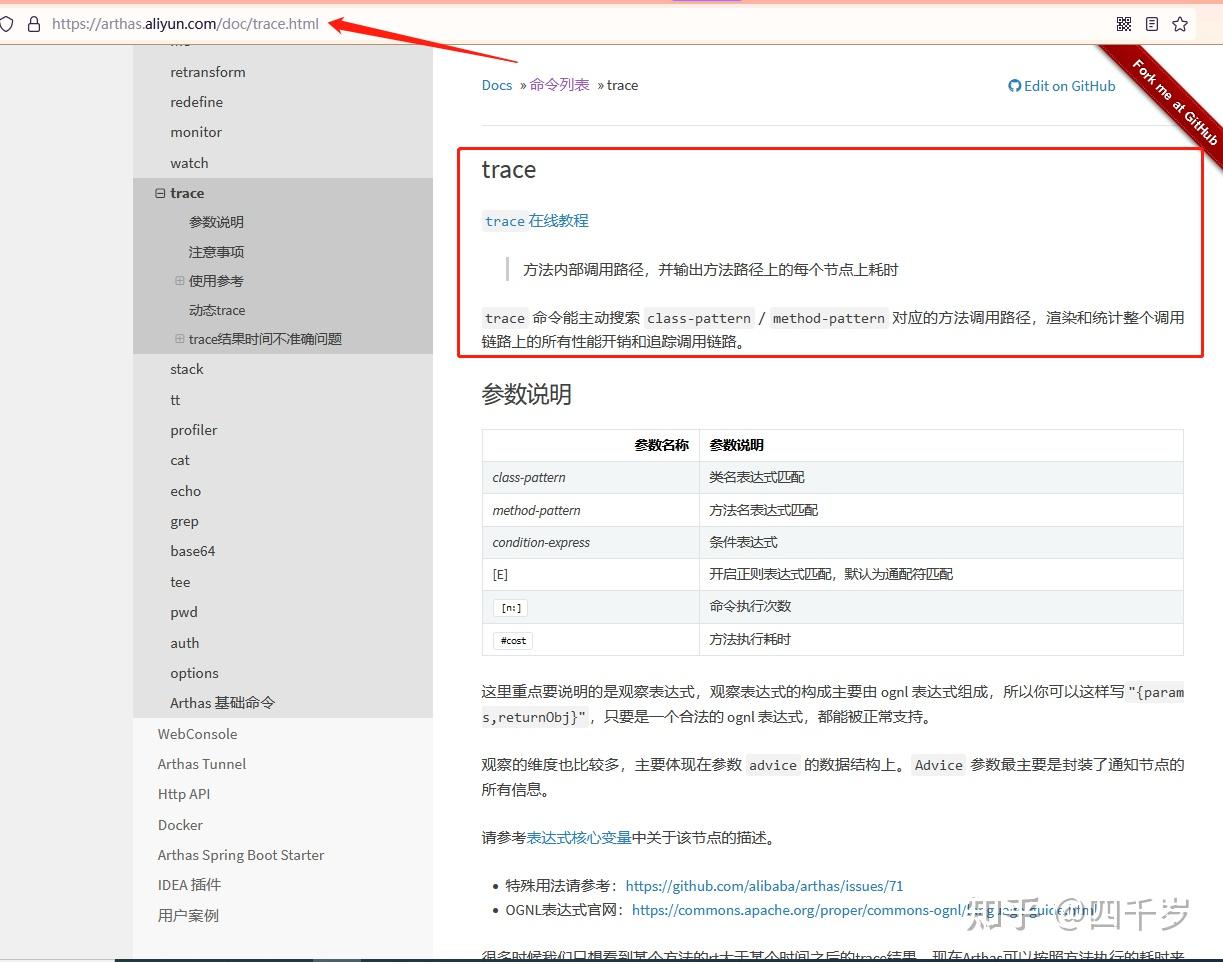This screenshot has width=1223, height=962.
Task: Select 动态trace in the sidebar
Action: point(217,310)
